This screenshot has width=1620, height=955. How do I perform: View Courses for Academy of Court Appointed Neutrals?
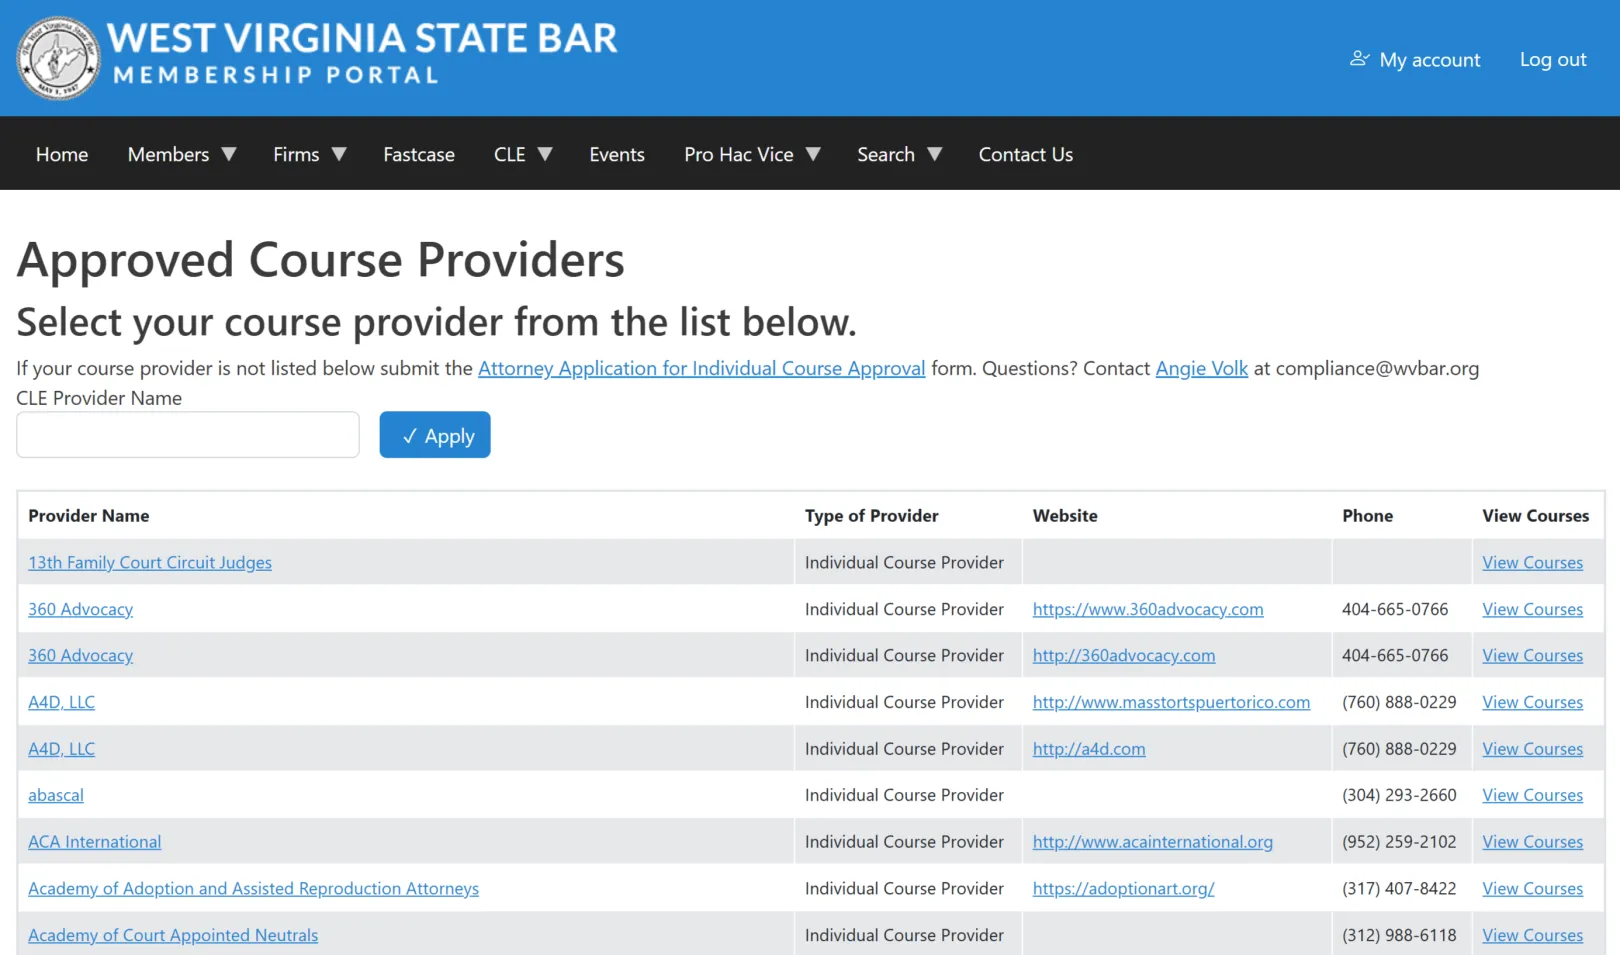[x=1533, y=935]
